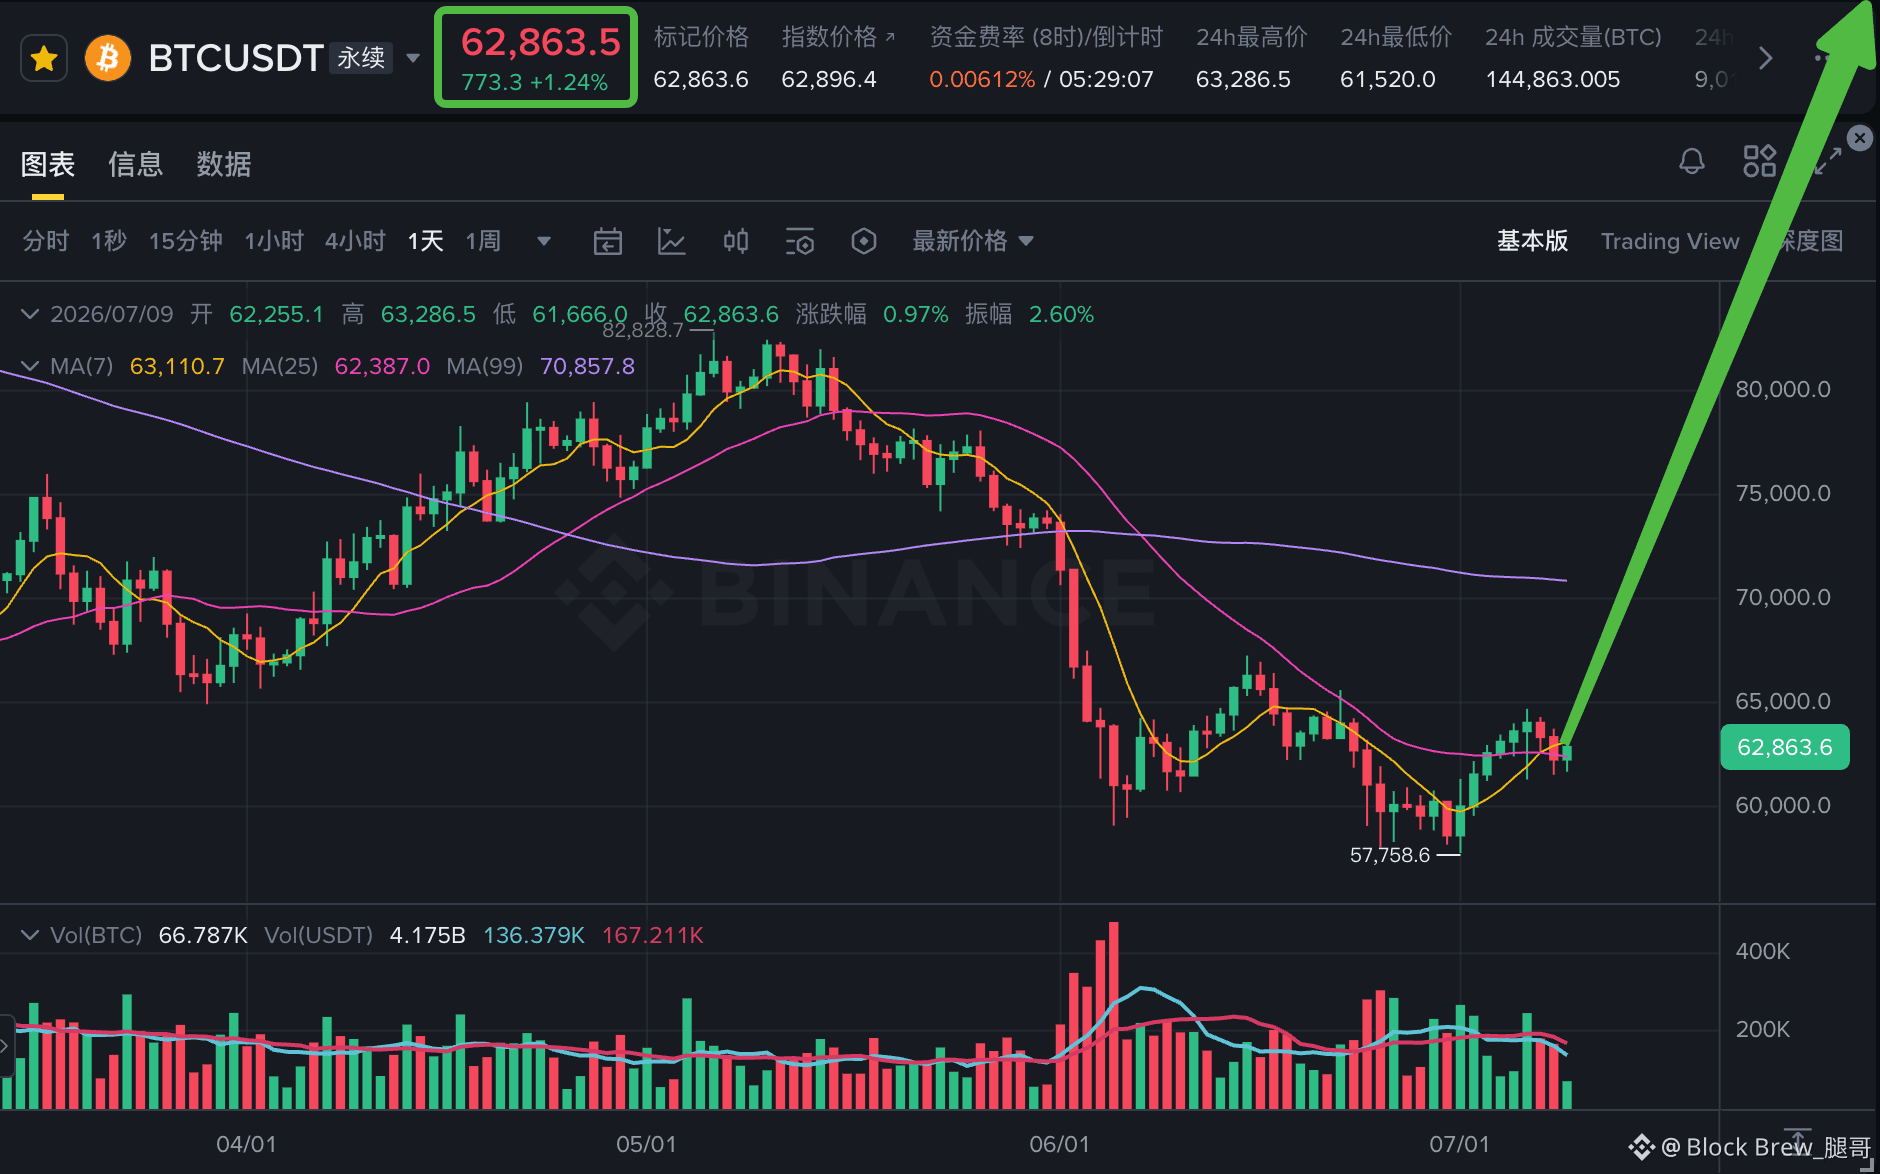Select the 15分钟 interval
Viewport: 1880px width, 1174px height.
(x=186, y=241)
